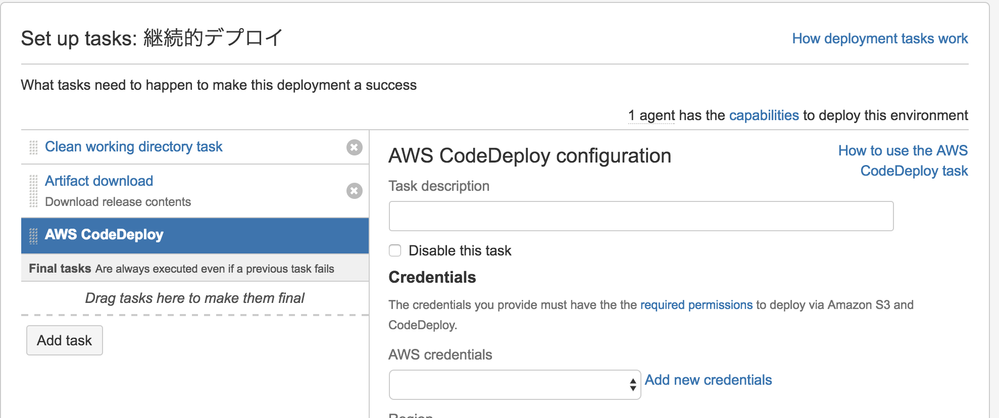Click Add new credentials link
The width and height of the screenshot is (999, 418).
(708, 380)
